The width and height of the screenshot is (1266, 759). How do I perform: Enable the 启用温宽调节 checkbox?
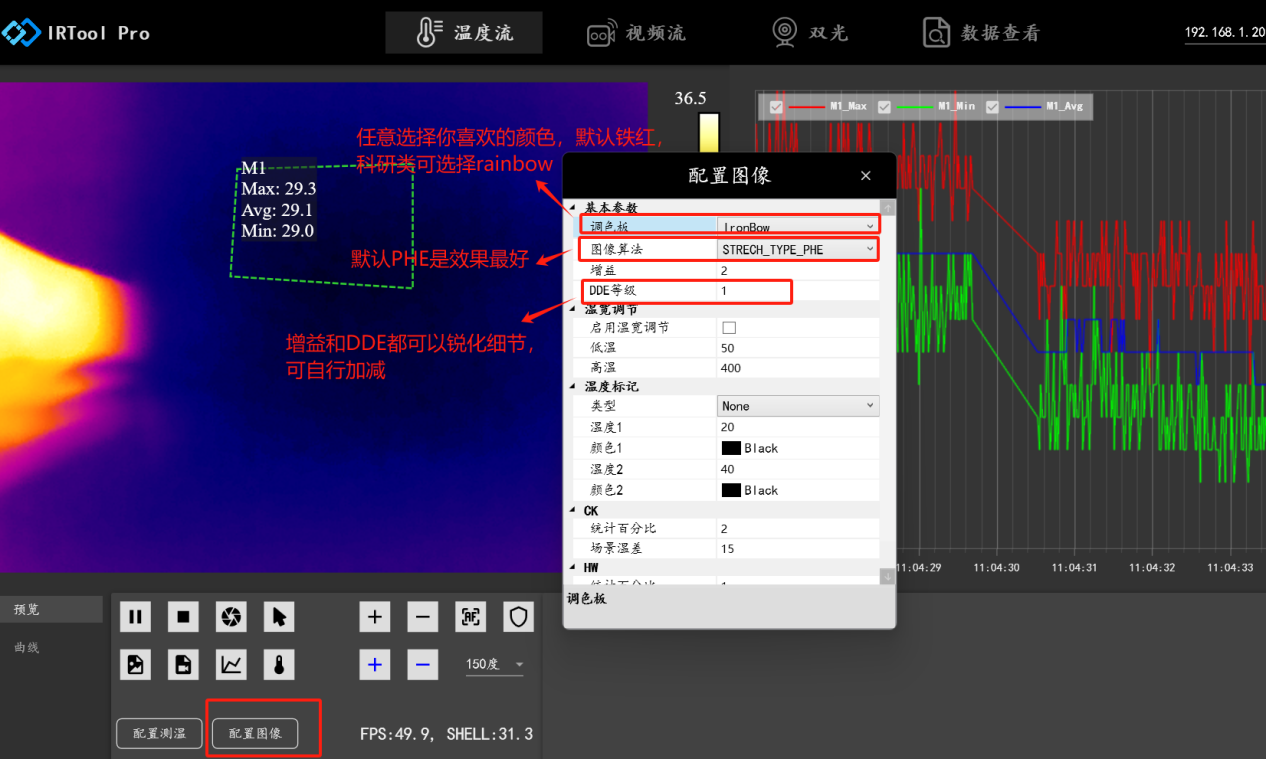(729, 328)
